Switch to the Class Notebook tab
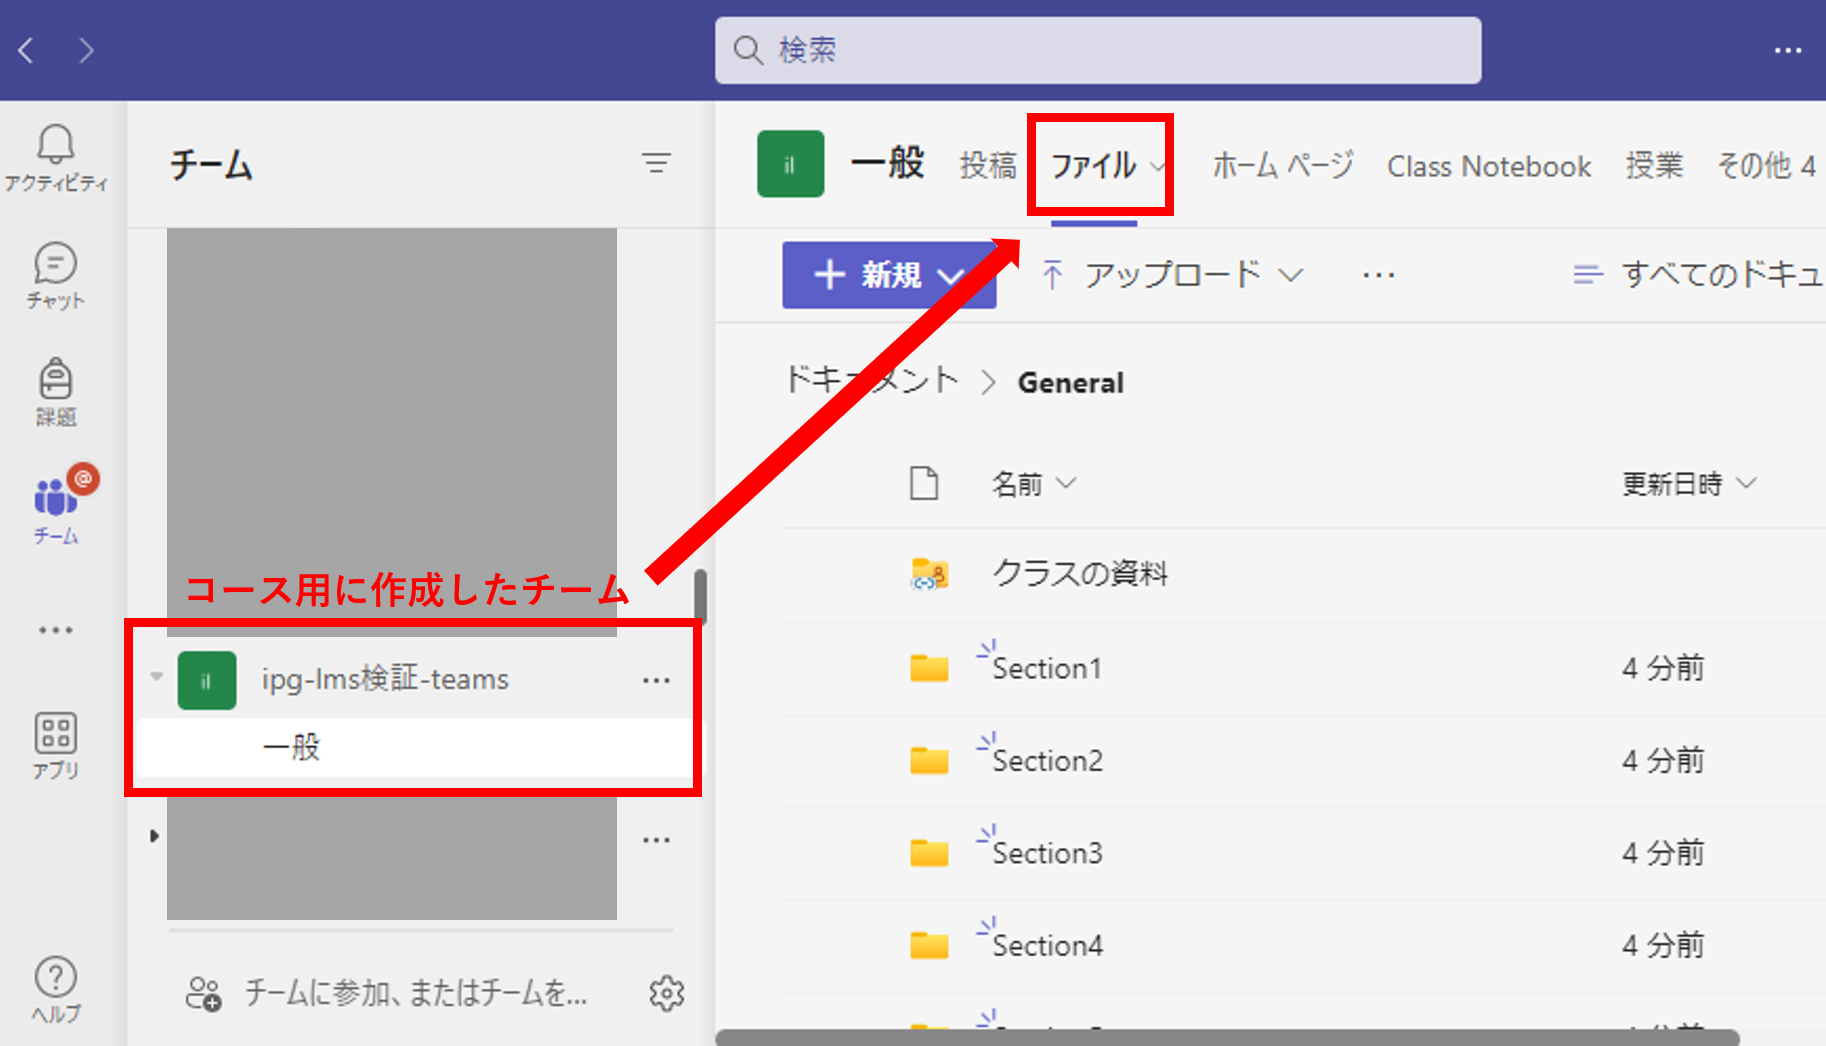Viewport: 1826px width, 1046px height. point(1489,166)
